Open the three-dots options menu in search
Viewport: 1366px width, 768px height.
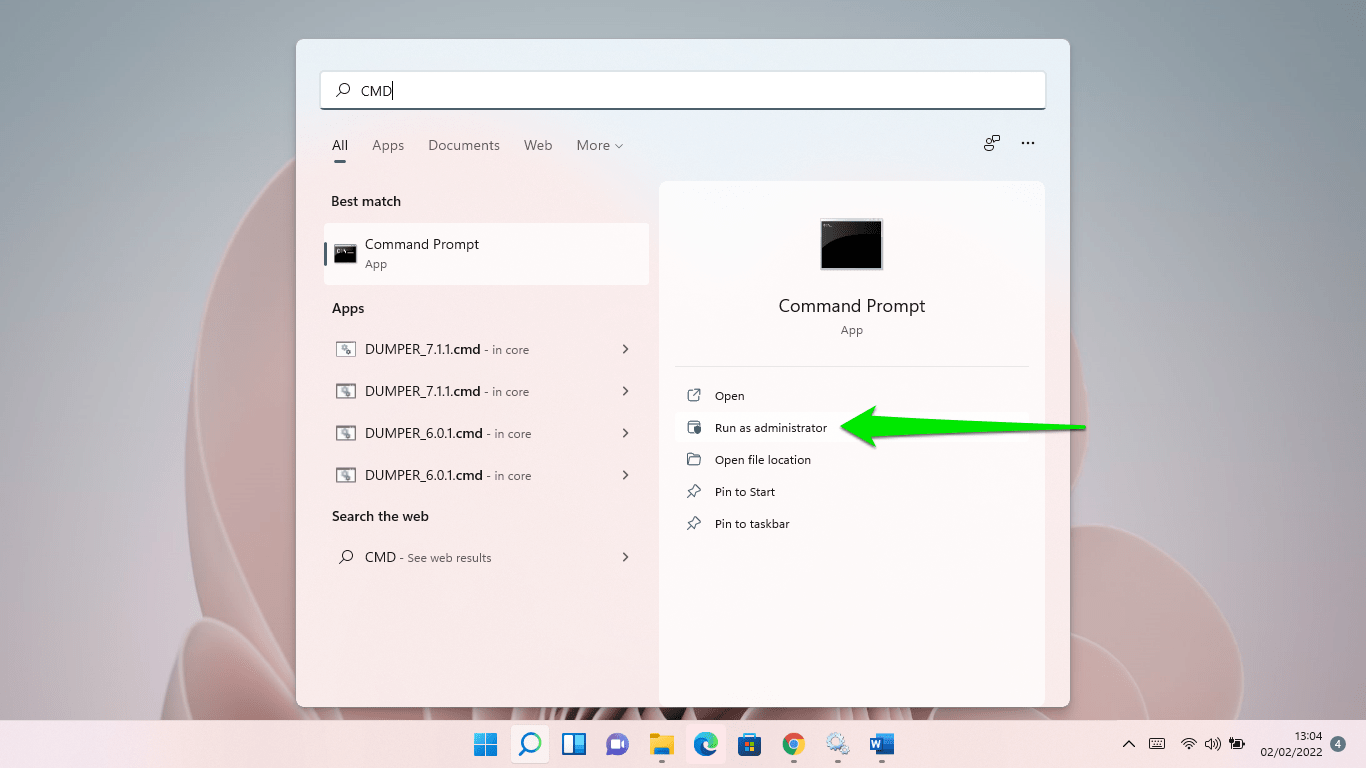pos(1027,143)
